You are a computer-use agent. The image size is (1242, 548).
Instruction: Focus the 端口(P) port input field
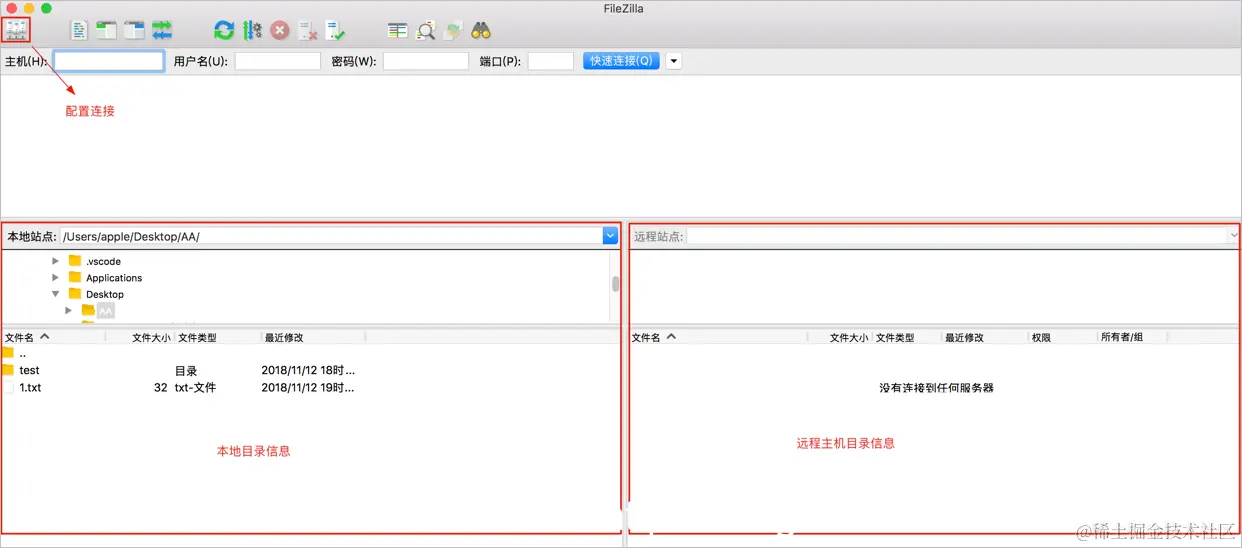click(x=551, y=61)
